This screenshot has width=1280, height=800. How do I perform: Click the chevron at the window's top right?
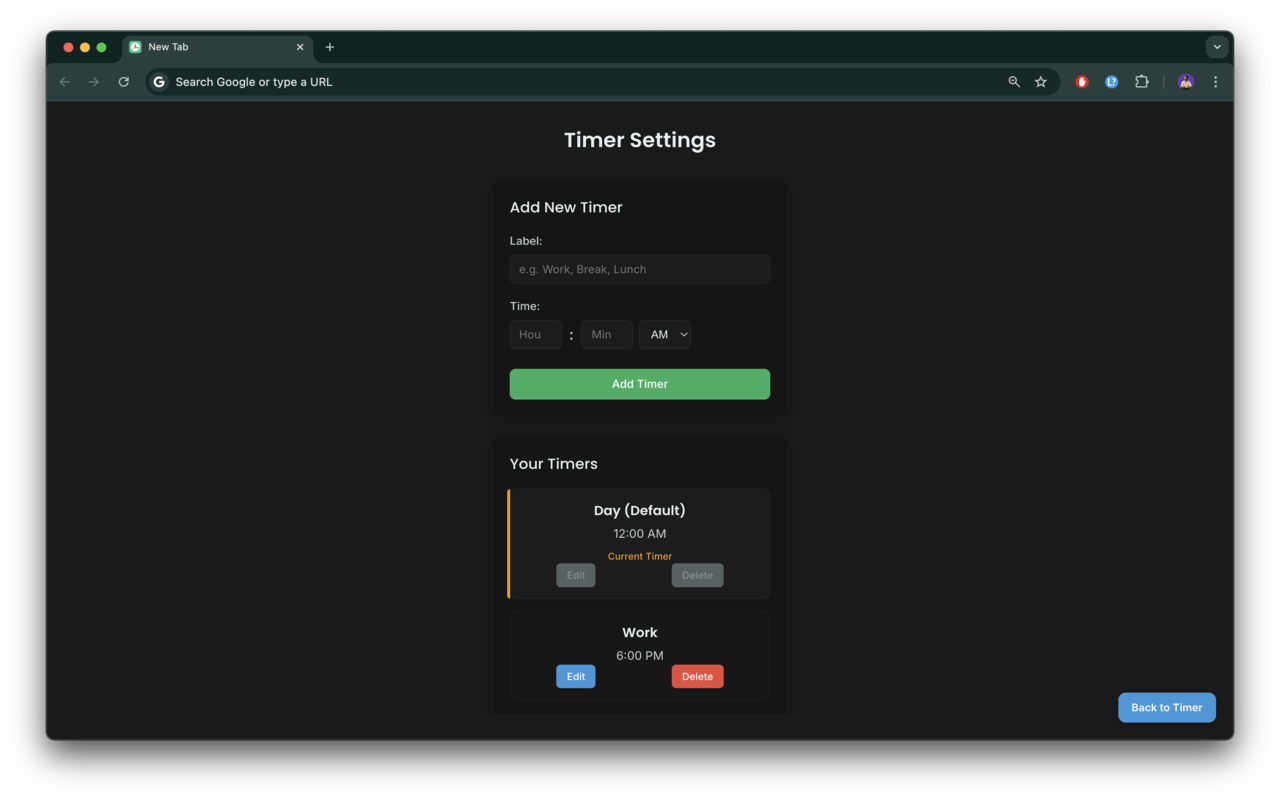1217,46
